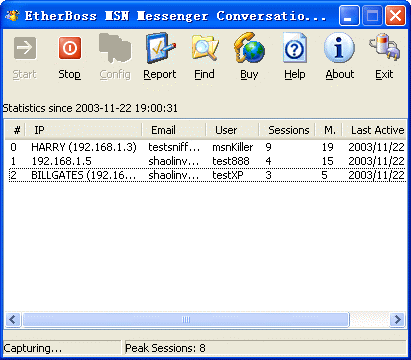Open the Buy purchase page
The width and height of the screenshot is (411, 360).
[249, 48]
